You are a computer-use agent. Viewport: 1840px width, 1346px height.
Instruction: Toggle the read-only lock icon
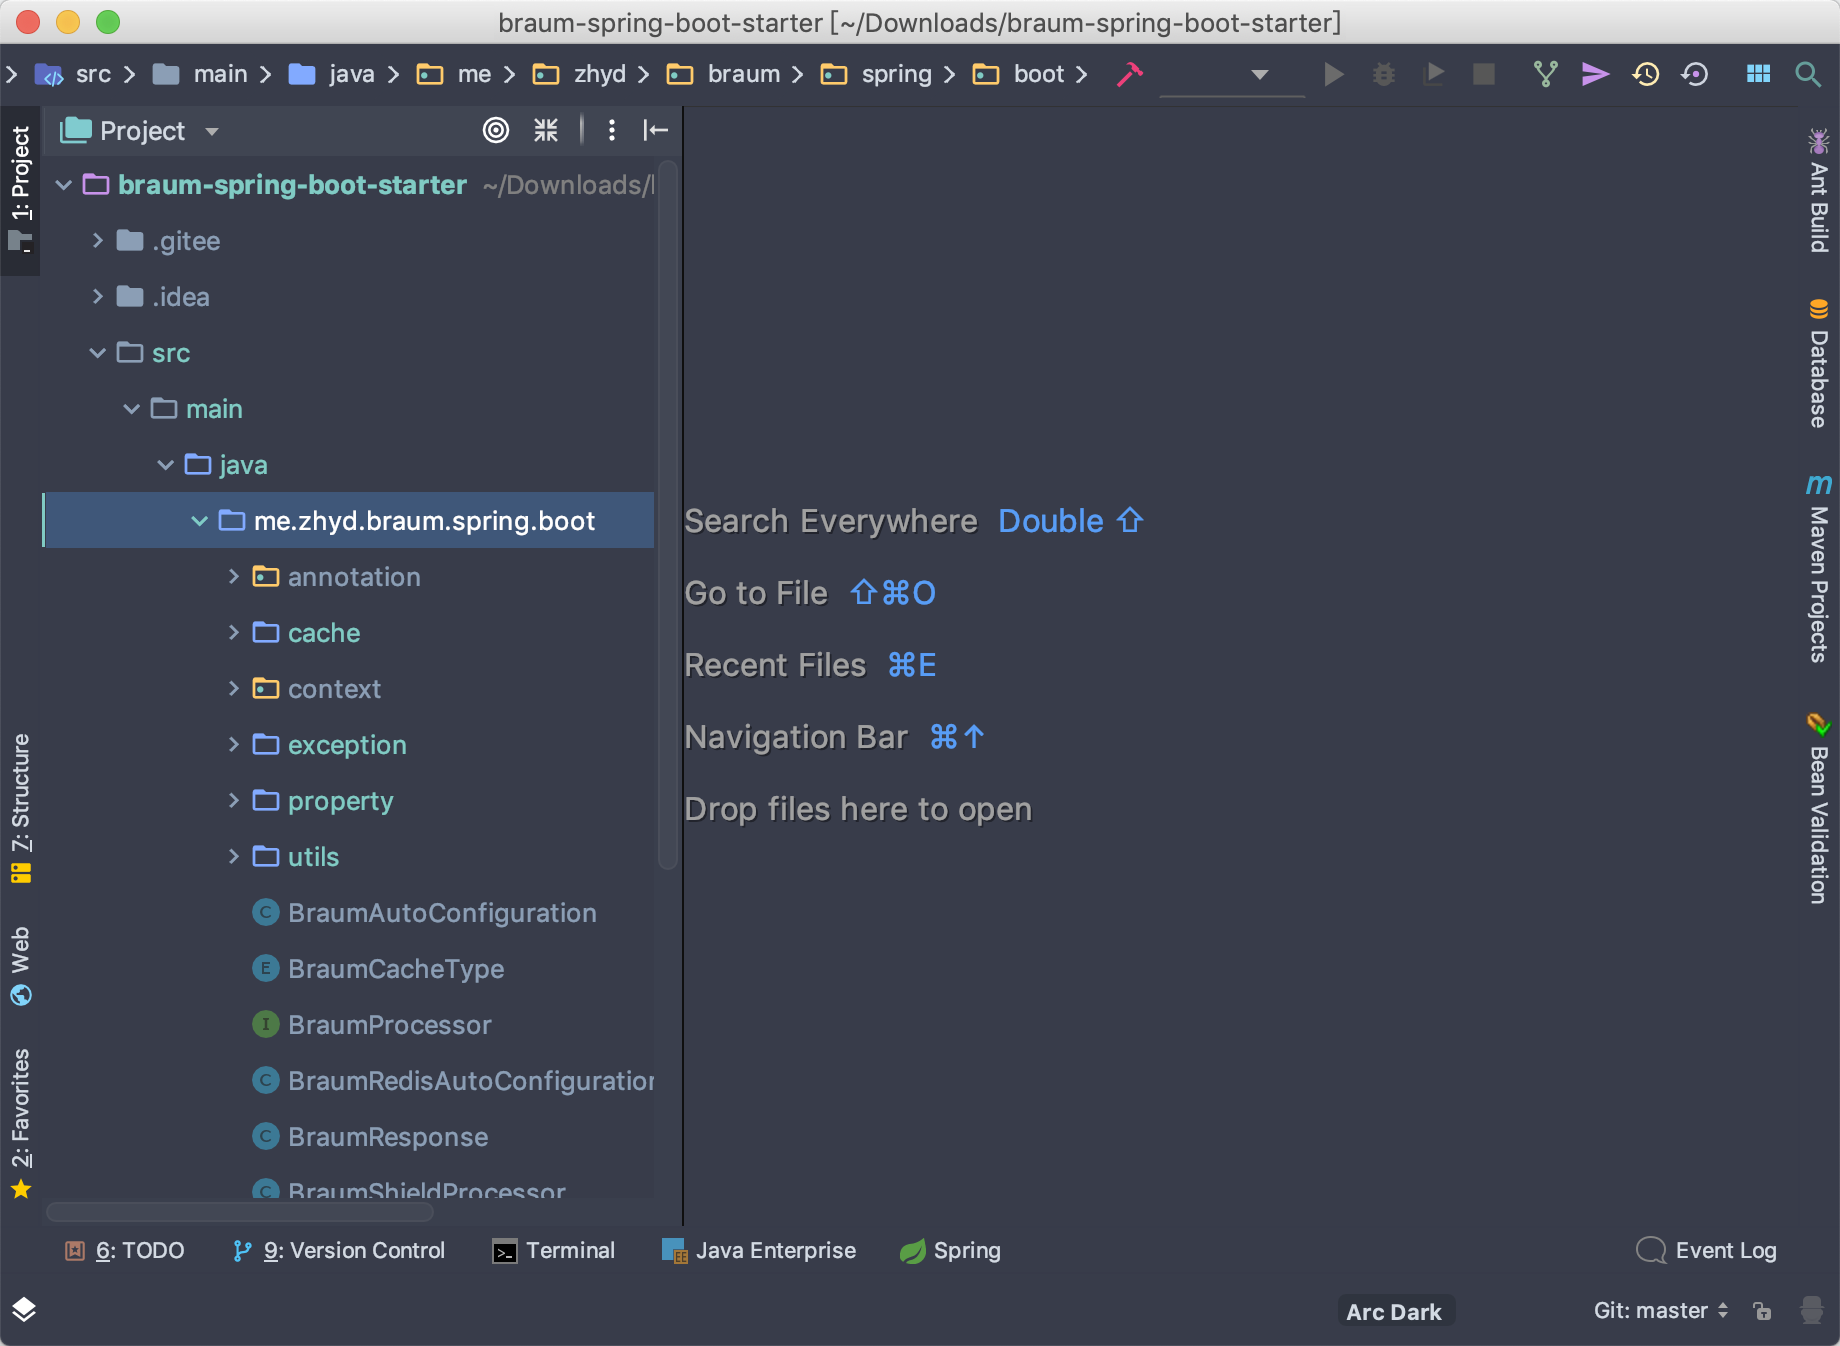[x=1762, y=1311]
